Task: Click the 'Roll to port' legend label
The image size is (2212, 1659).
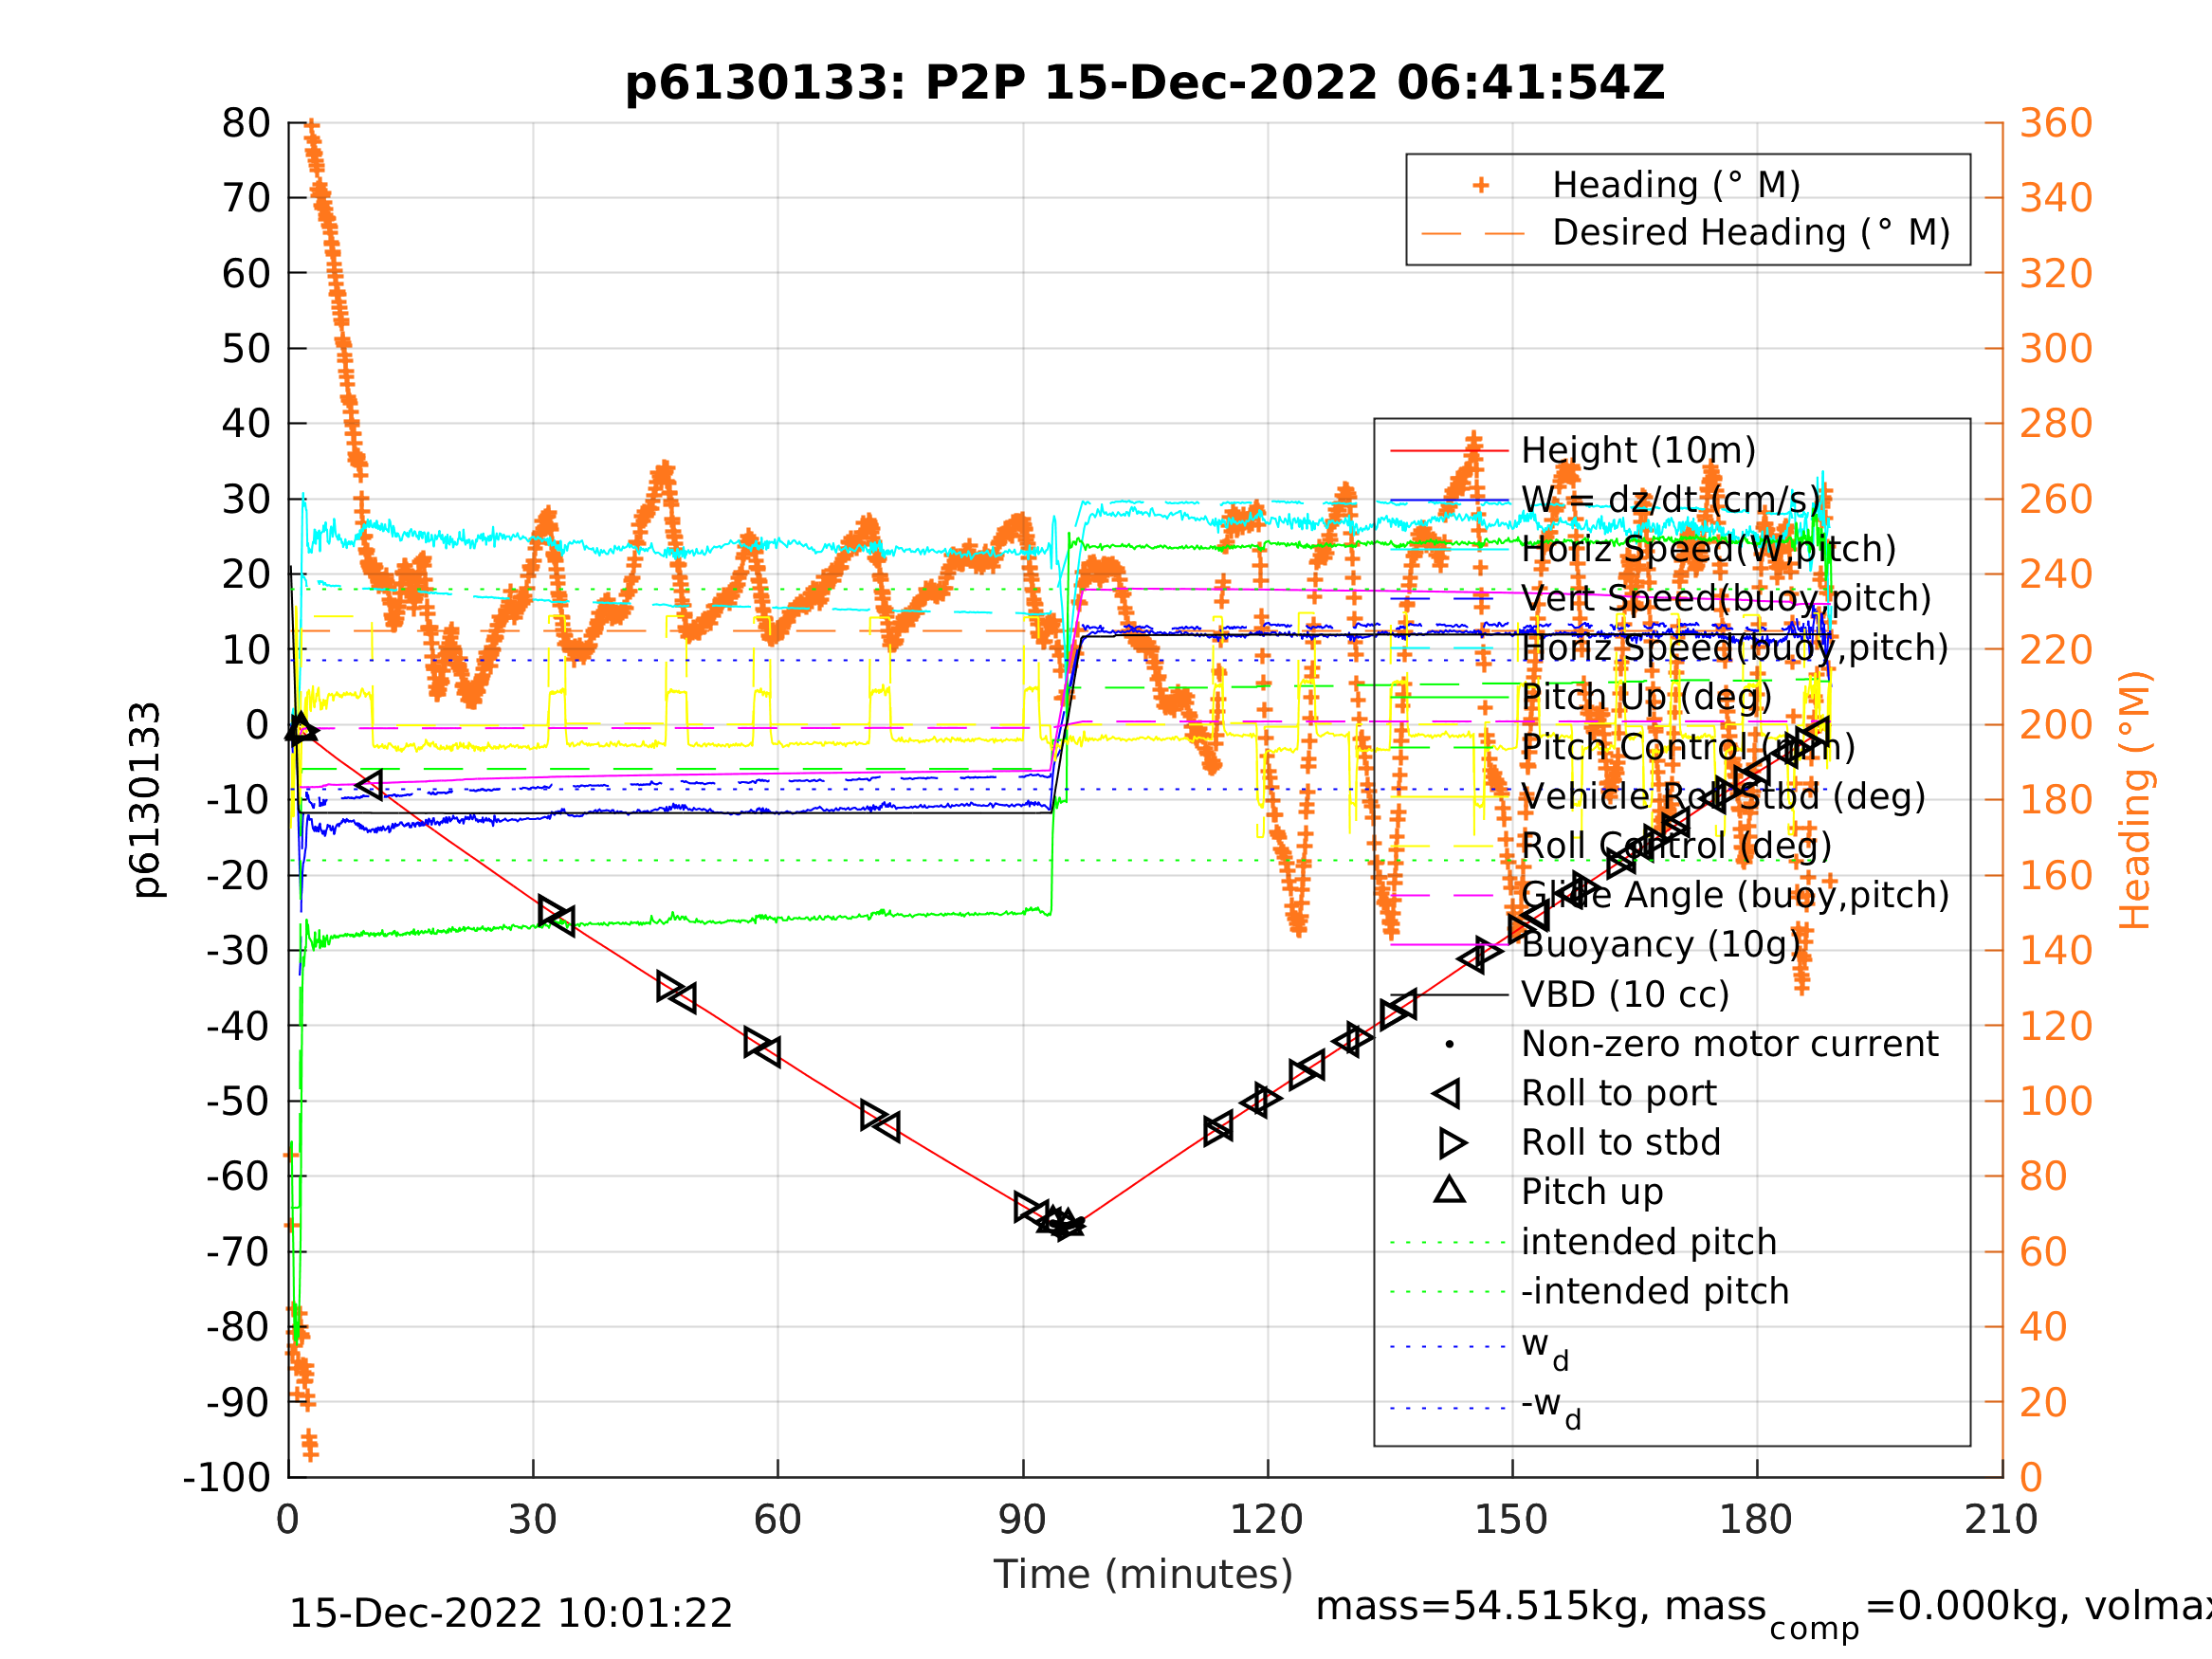Action: point(1619,1093)
